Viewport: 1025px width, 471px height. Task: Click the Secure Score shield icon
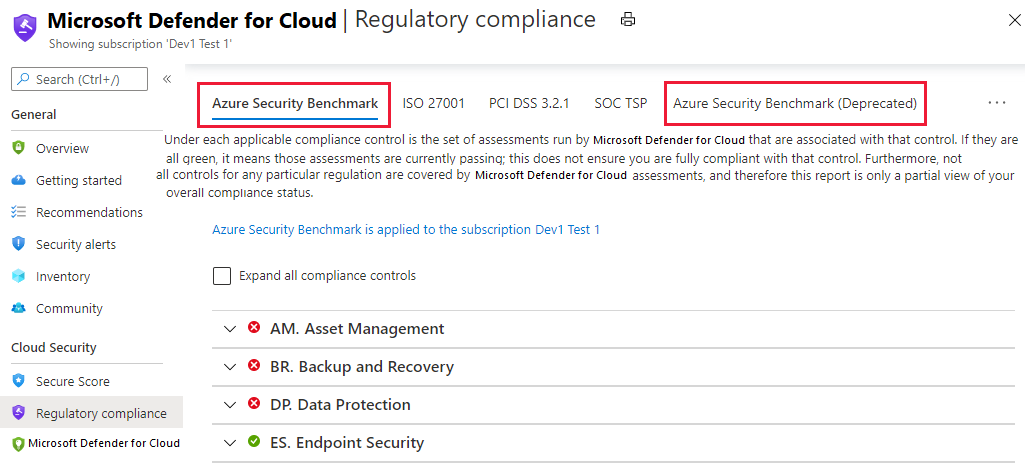point(18,381)
